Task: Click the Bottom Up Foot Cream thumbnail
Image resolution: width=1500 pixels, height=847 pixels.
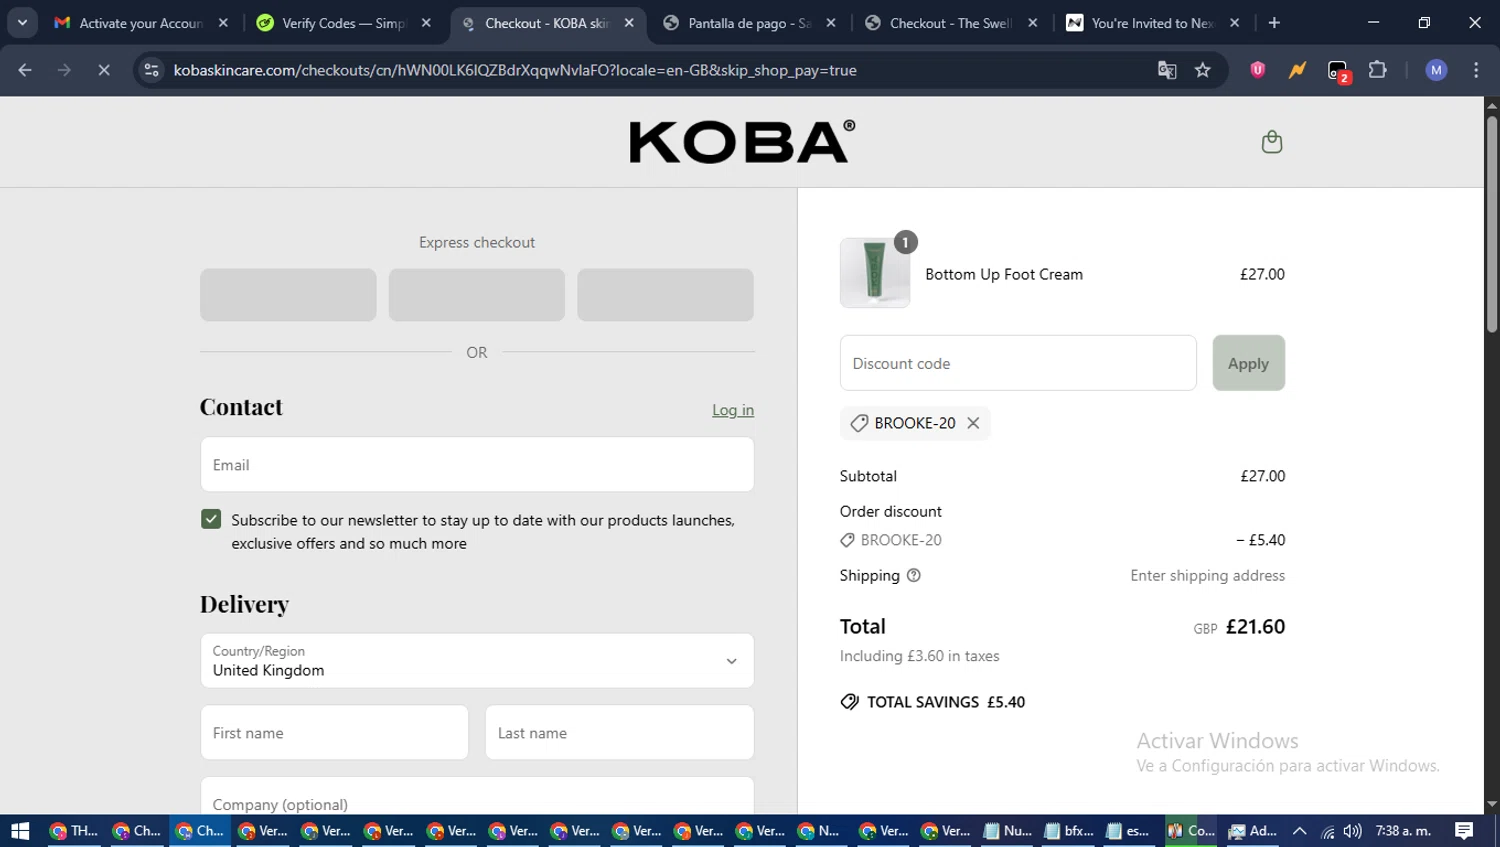Action: coord(875,273)
